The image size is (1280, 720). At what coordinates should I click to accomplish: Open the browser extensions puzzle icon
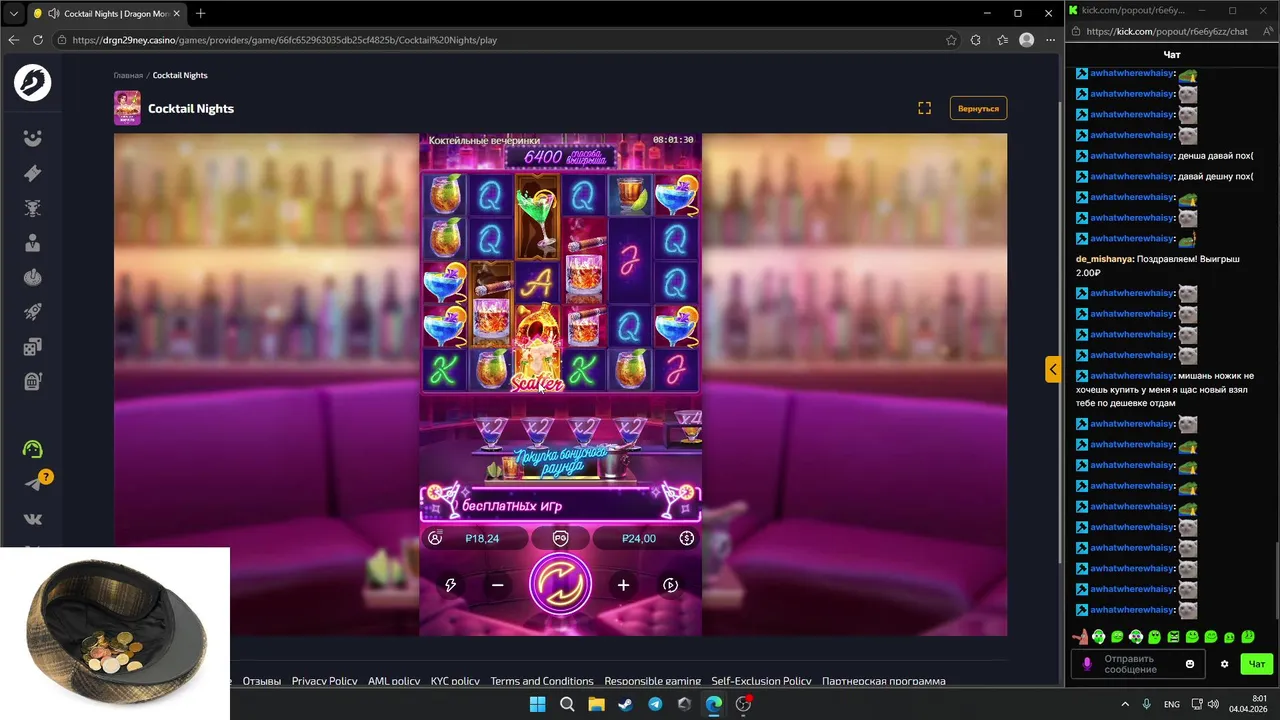[976, 40]
